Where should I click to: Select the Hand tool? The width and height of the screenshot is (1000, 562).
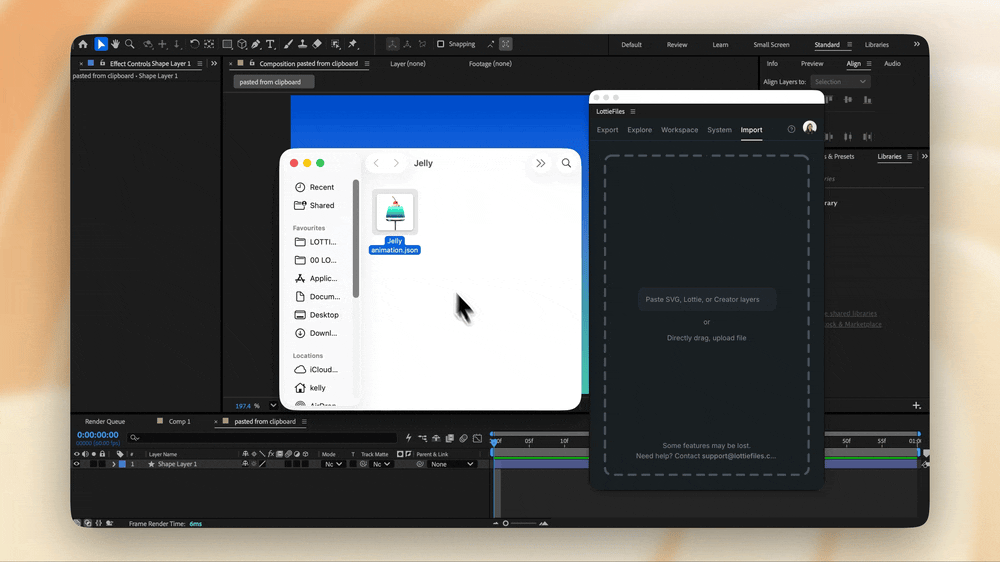[x=115, y=44]
